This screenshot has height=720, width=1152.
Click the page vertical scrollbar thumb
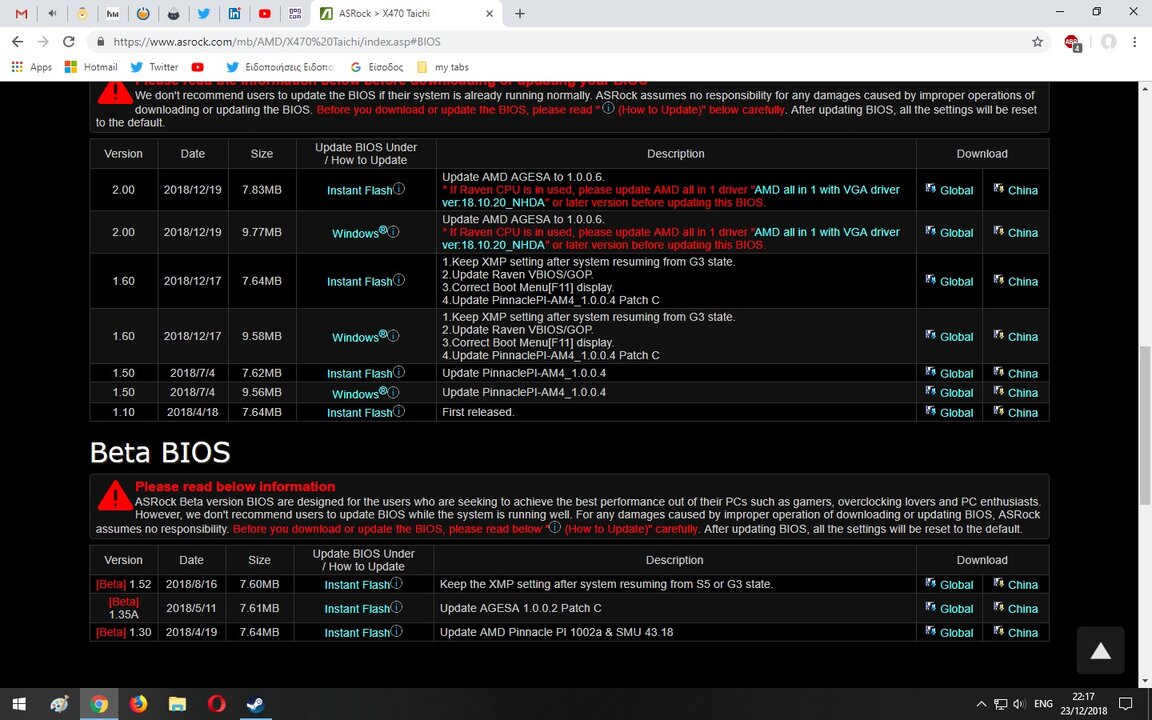[x=1145, y=425]
